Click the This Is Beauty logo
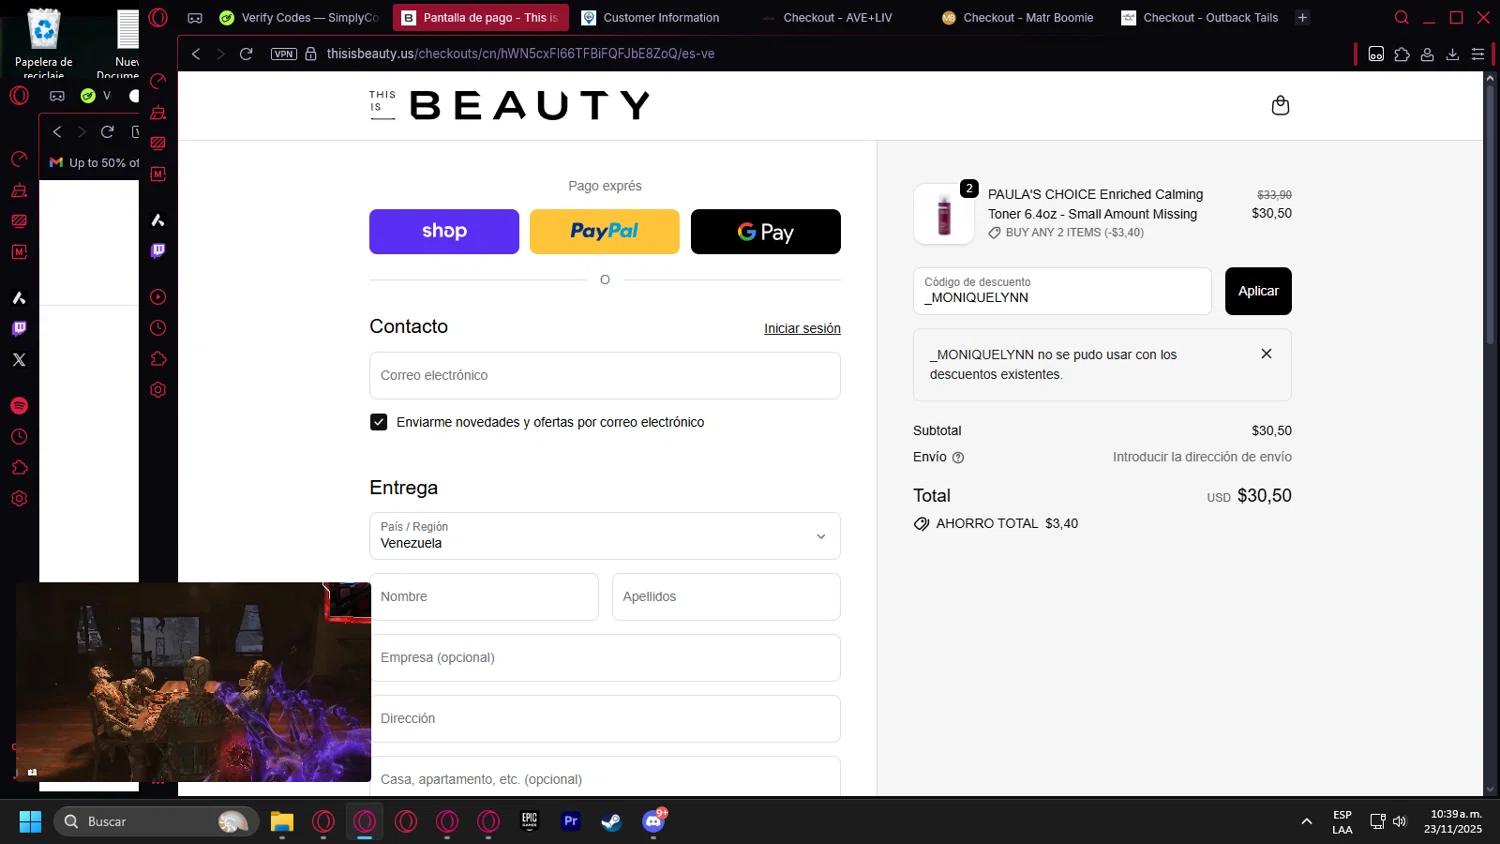This screenshot has height=844, width=1500. (510, 105)
